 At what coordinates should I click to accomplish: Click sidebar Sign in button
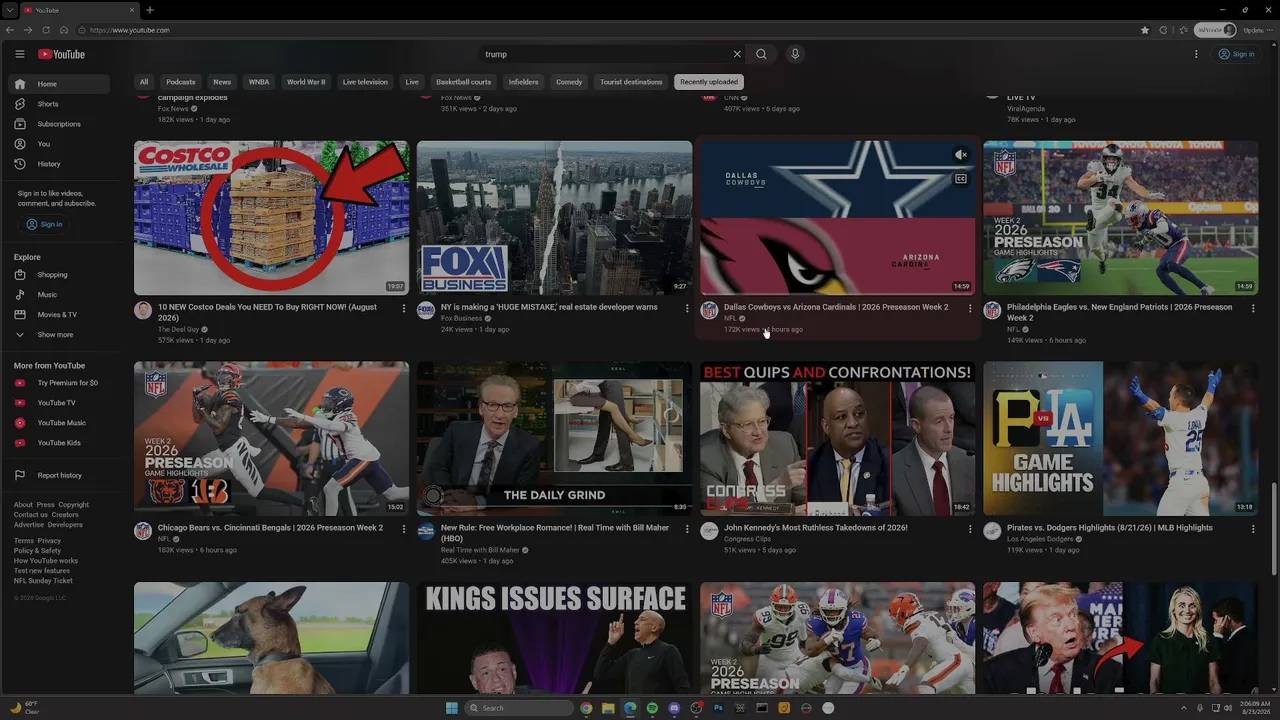(x=44, y=224)
